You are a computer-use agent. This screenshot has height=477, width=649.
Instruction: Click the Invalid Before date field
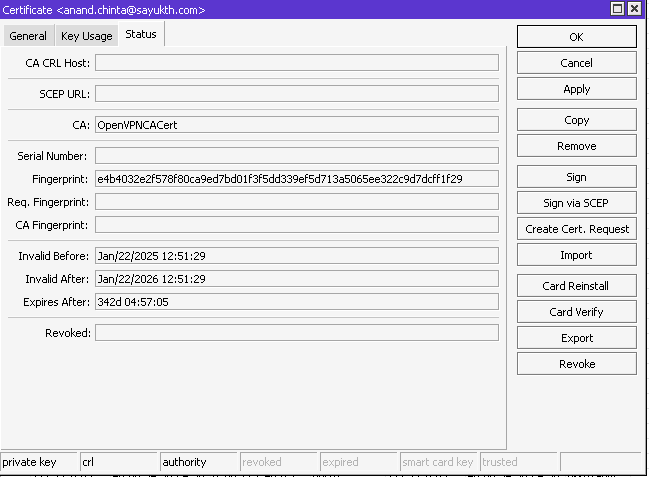click(x=297, y=256)
